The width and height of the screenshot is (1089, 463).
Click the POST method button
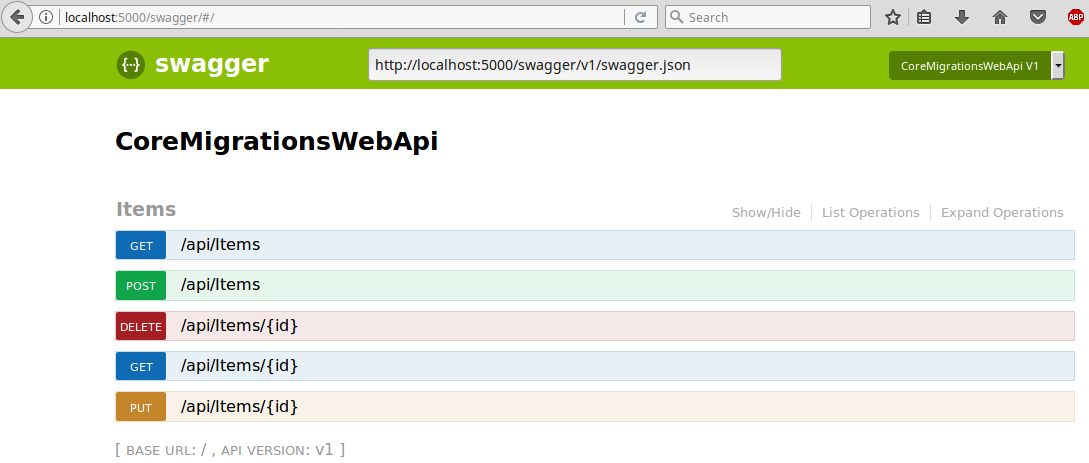(141, 285)
